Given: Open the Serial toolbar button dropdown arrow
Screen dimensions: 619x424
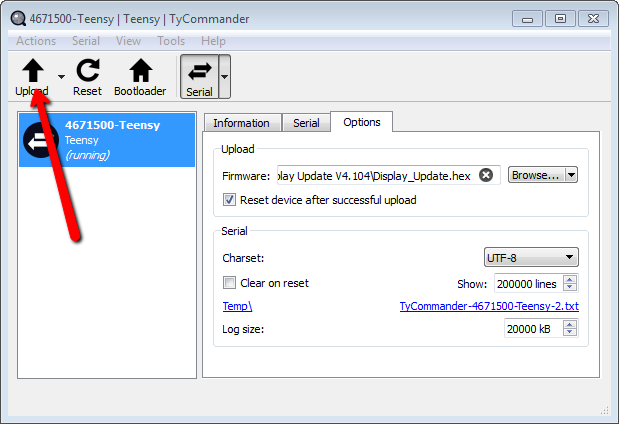Looking at the screenshot, I should pyautogui.click(x=224, y=77).
